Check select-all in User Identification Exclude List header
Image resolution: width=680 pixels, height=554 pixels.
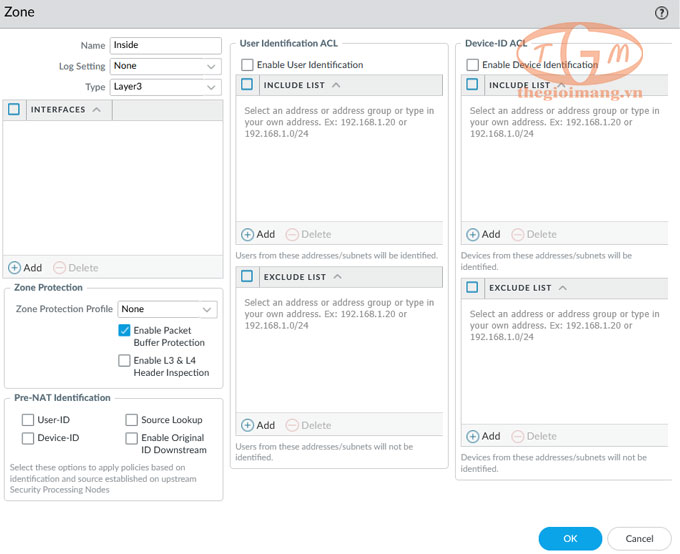click(x=247, y=276)
